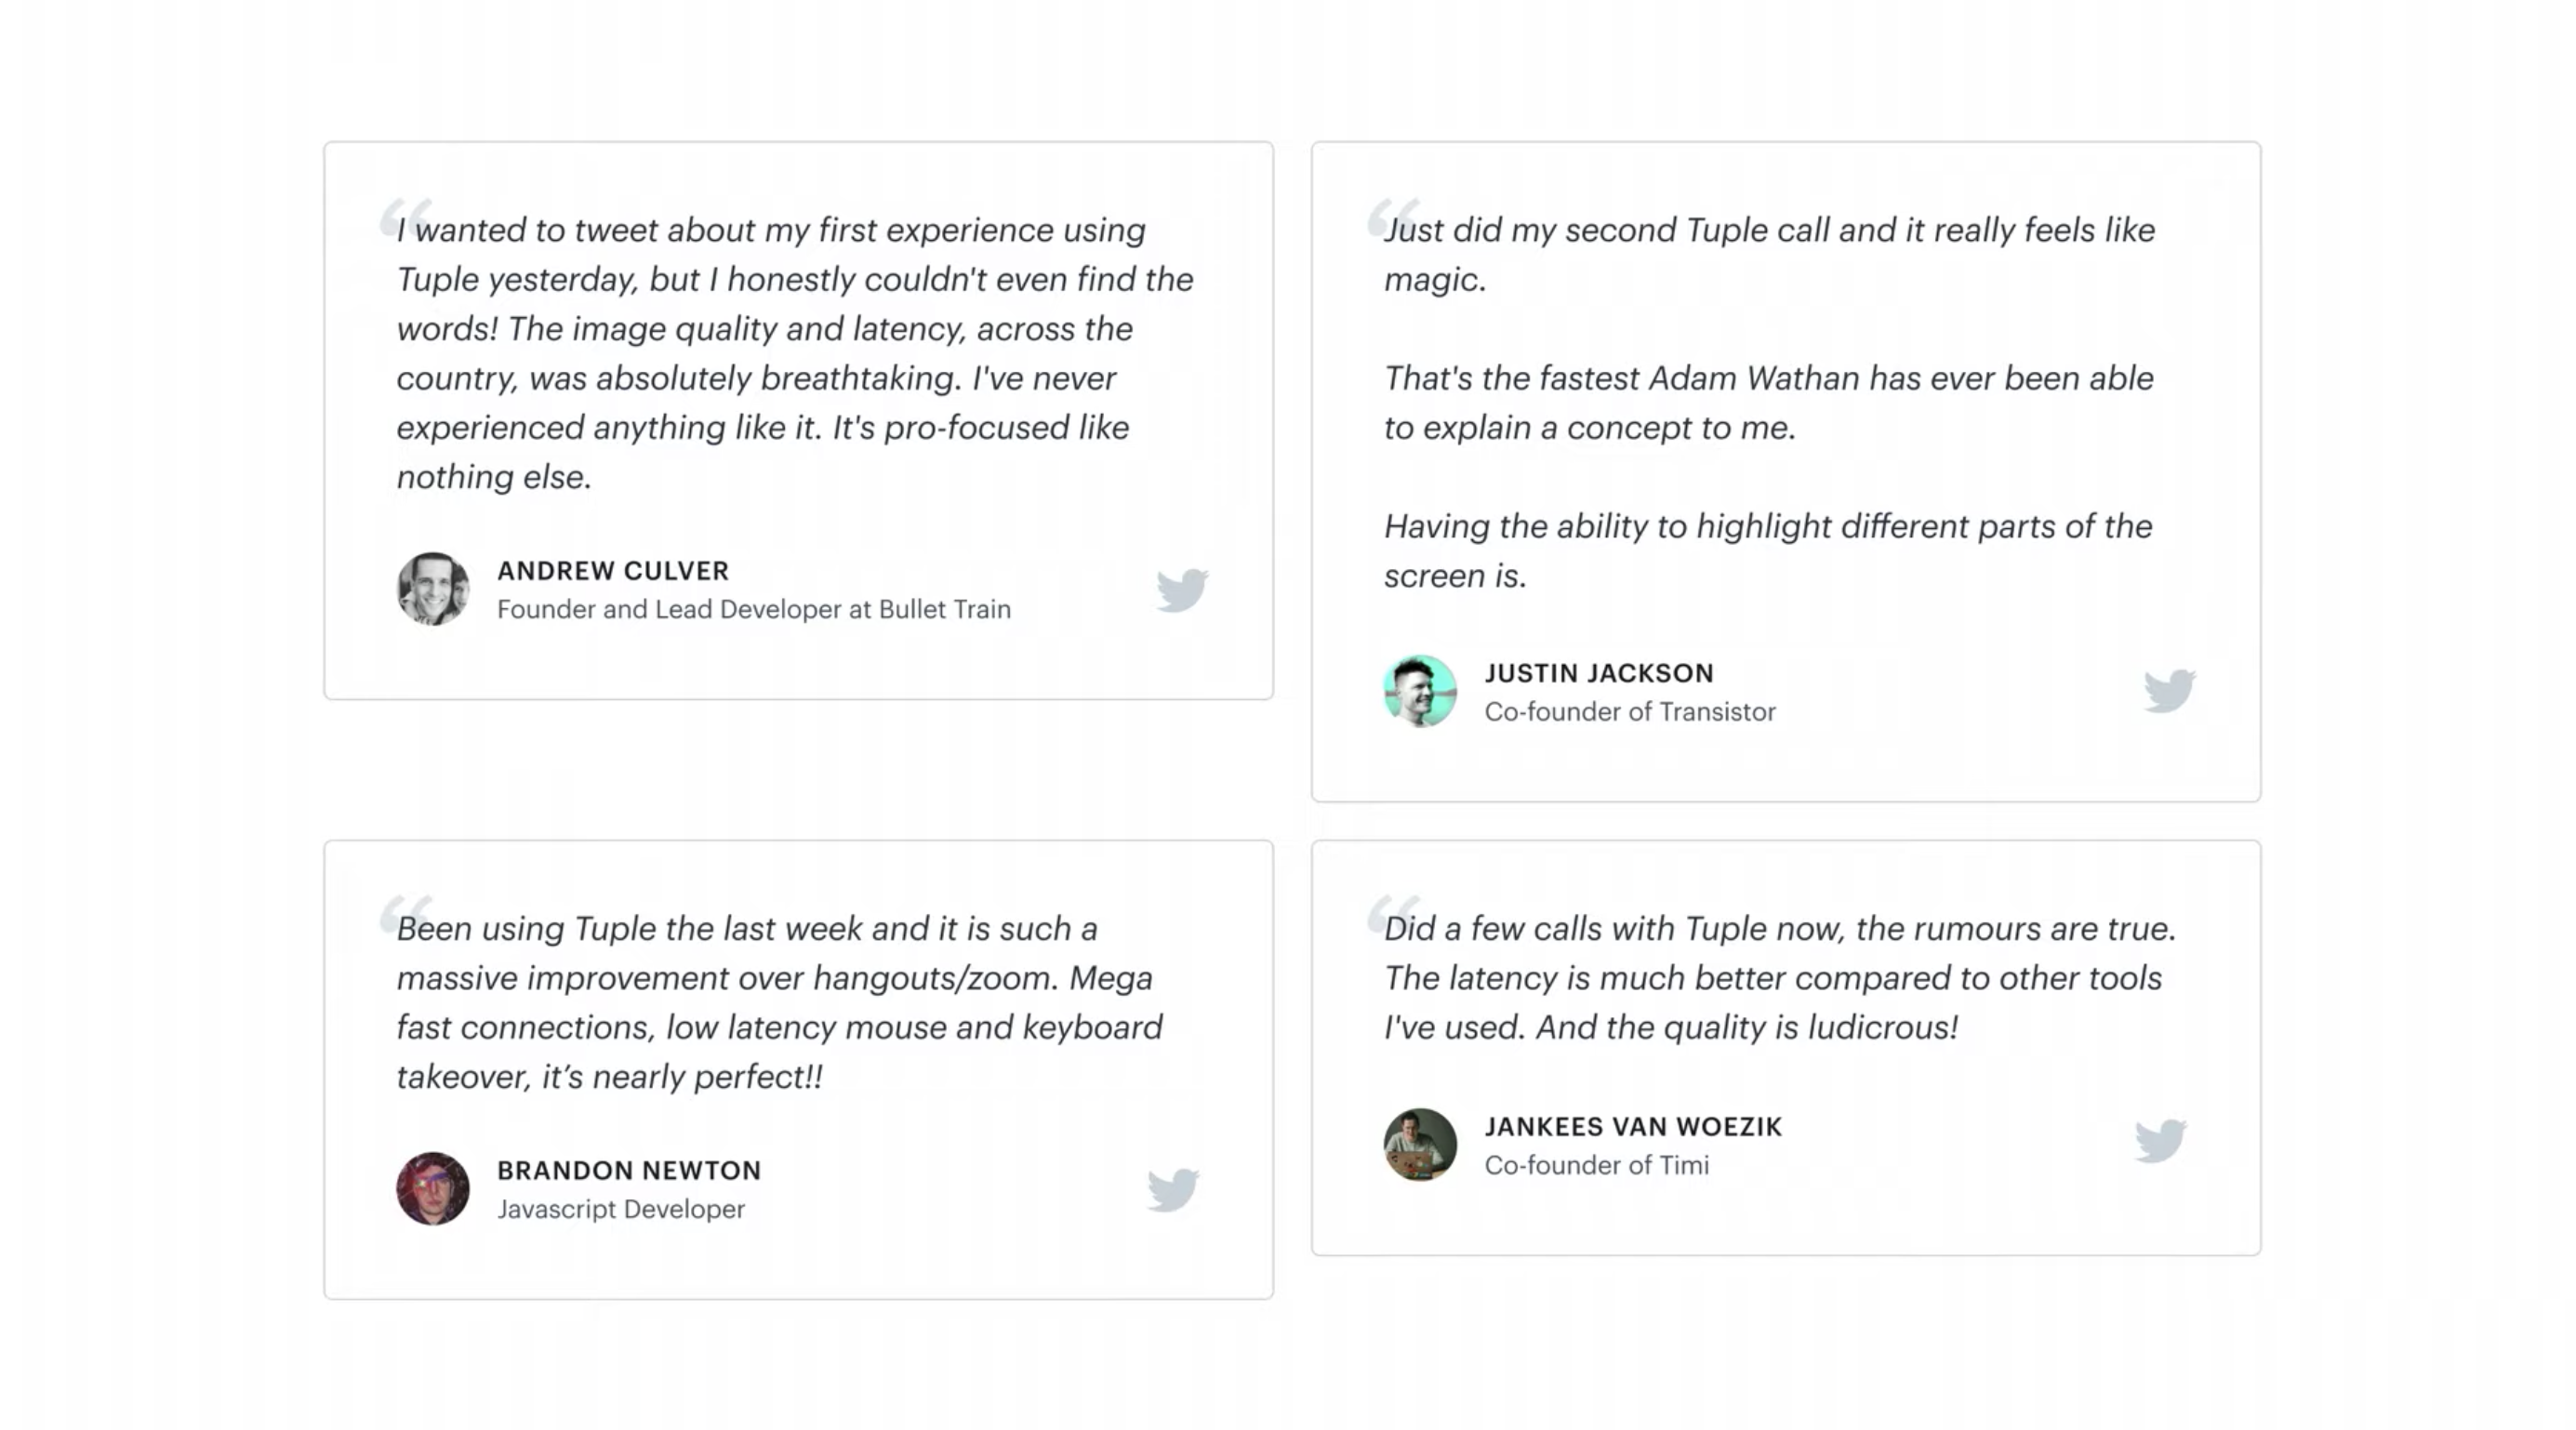Open Jankees van Woezik's avatar
Viewport: 2576px width, 1430px height.
[x=1420, y=1144]
